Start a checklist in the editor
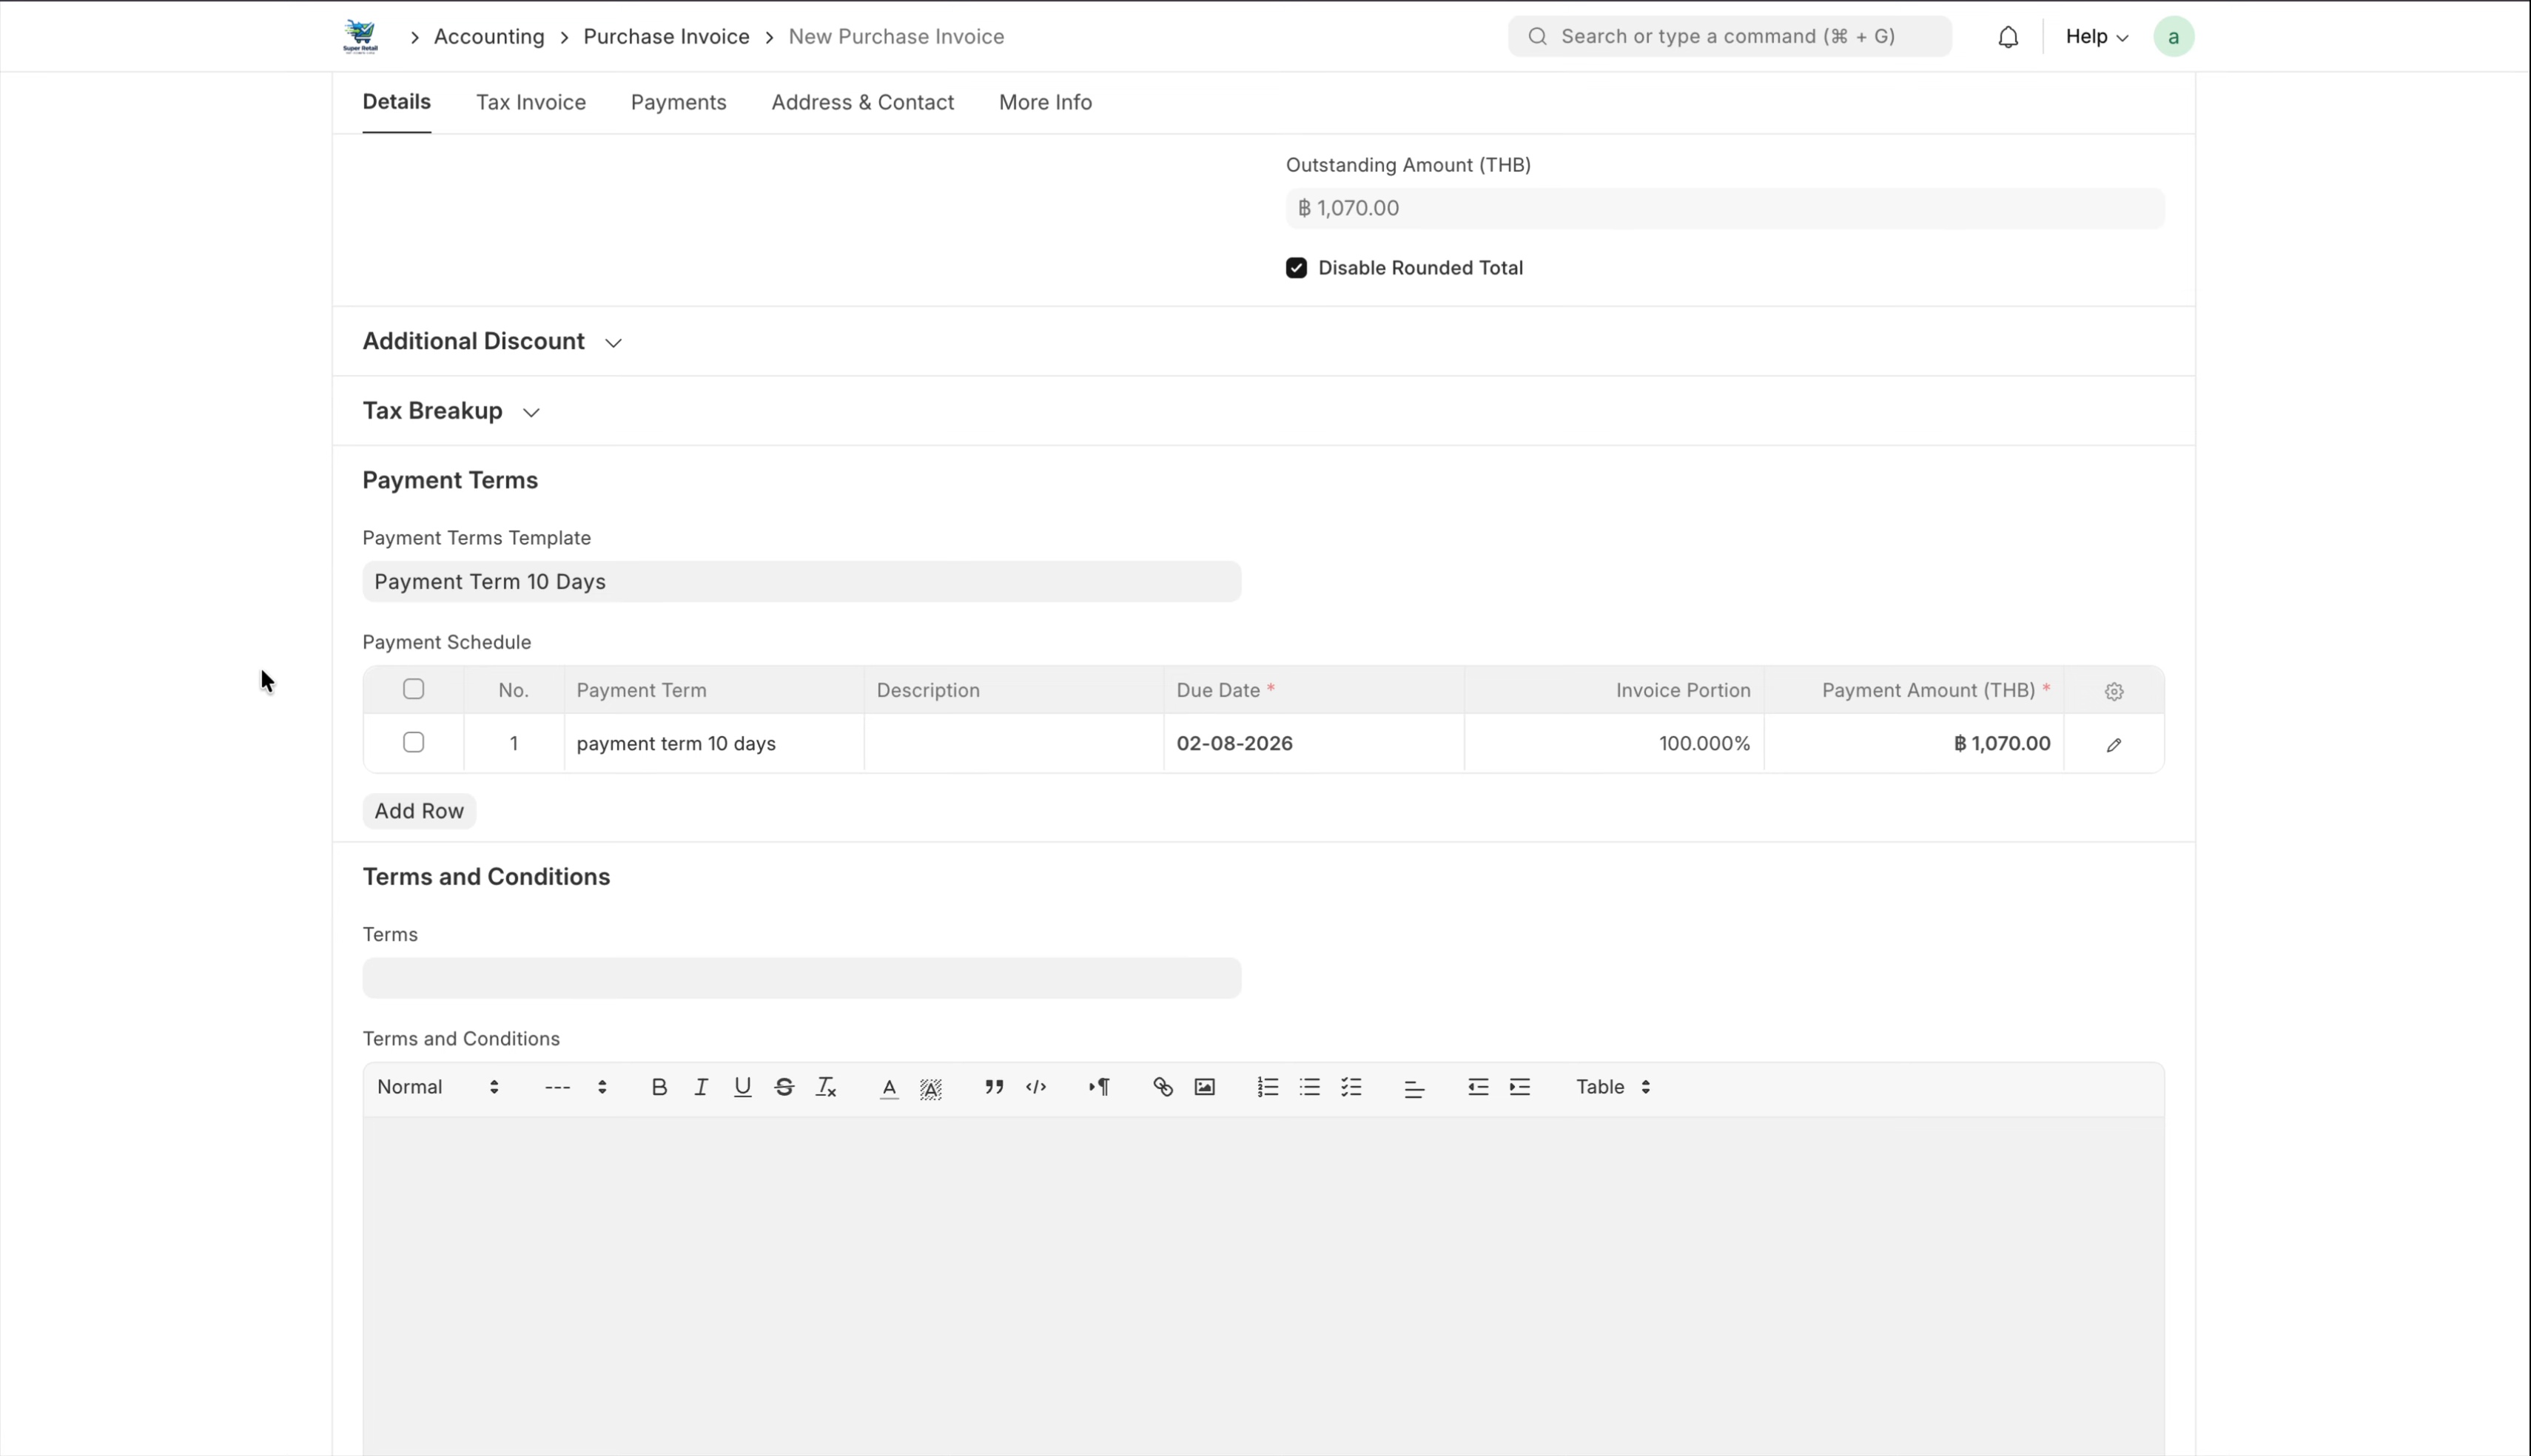Viewport: 2531px width, 1456px height. 1351,1087
